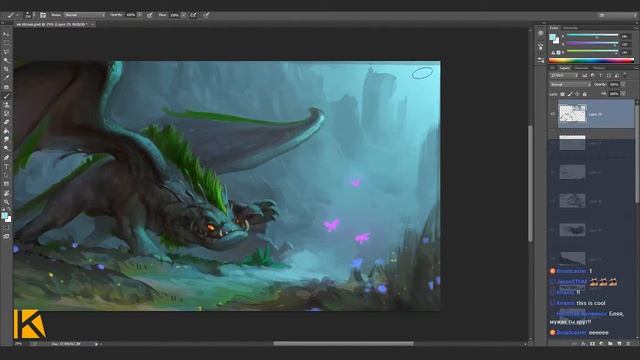Select the Quick Selection tool
Viewport: 640px width, 360px height.
click(6, 60)
